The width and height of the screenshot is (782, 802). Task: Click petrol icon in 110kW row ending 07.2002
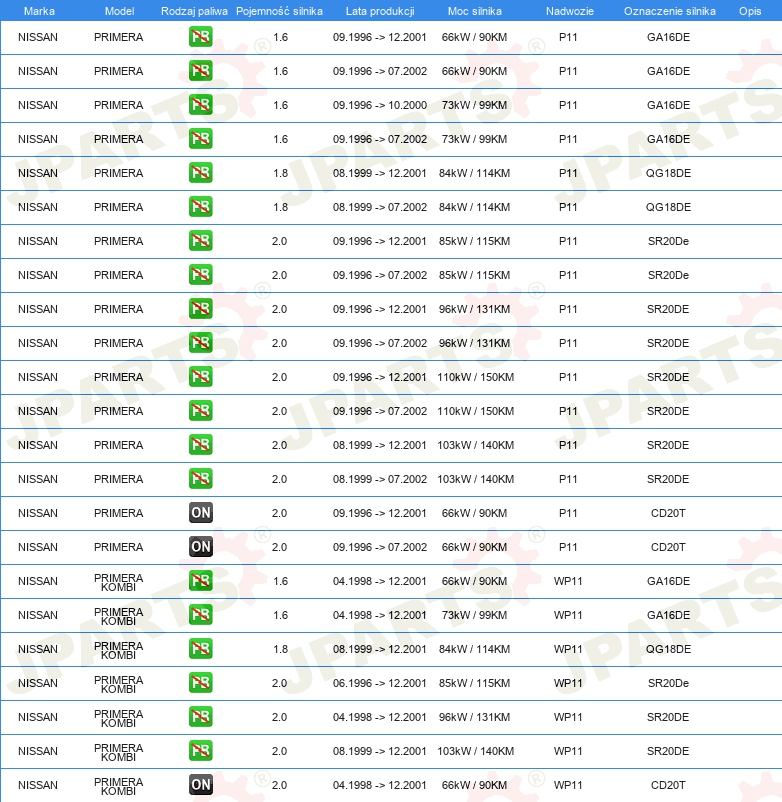coord(200,411)
